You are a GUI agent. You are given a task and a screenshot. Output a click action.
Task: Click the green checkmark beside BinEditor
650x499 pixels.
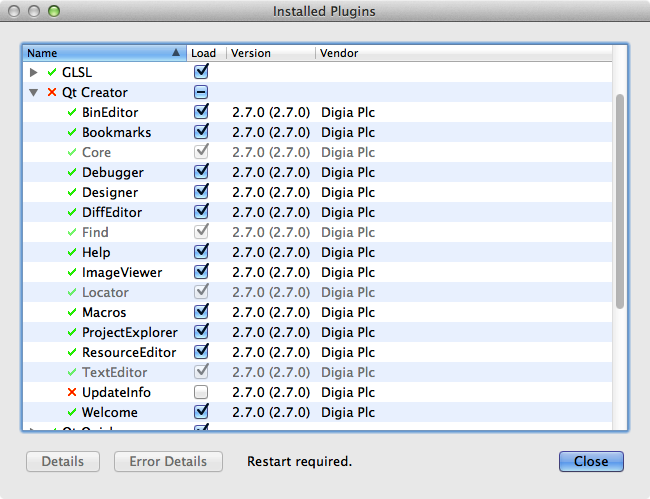pos(72,112)
